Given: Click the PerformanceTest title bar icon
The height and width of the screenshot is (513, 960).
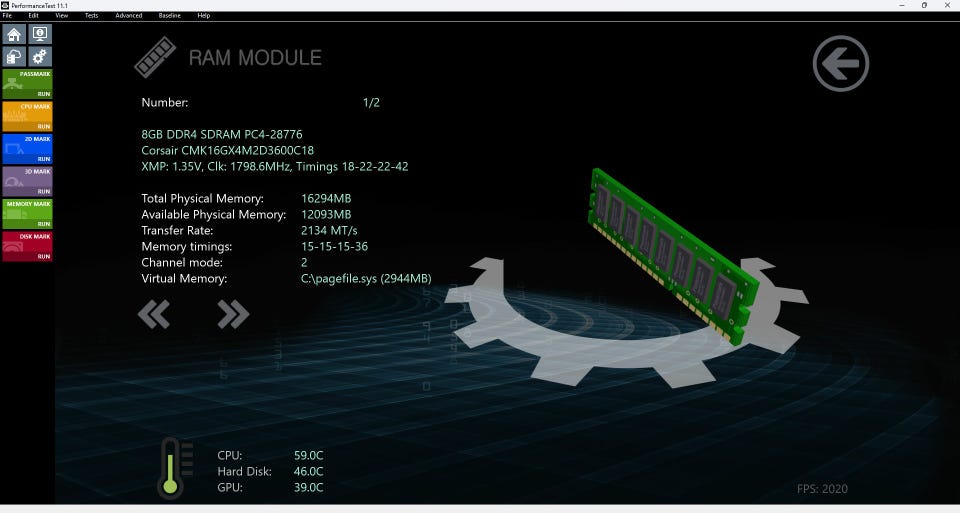Looking at the screenshot, I should [x=5, y=6].
